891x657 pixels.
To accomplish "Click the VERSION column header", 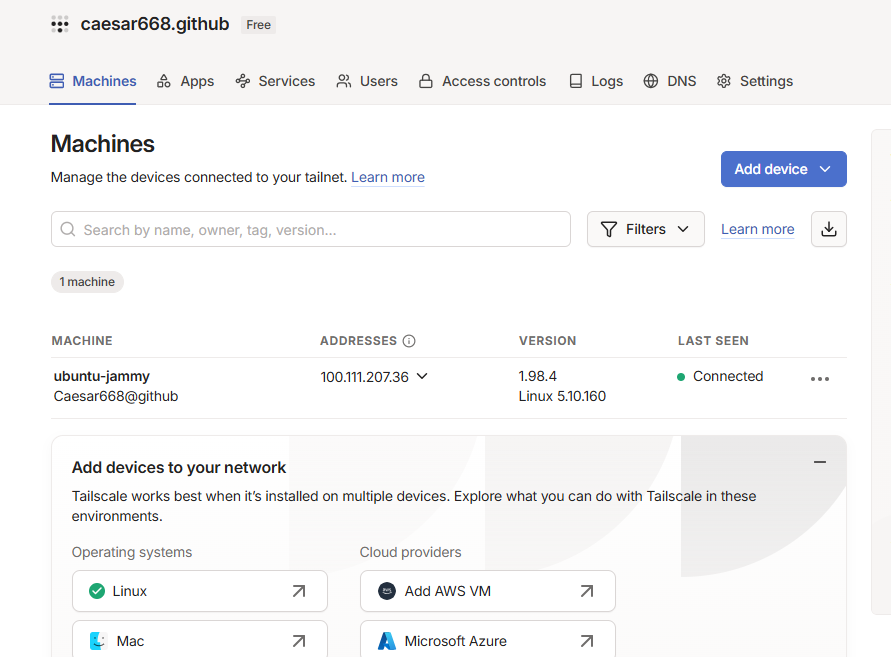I will [x=547, y=341].
